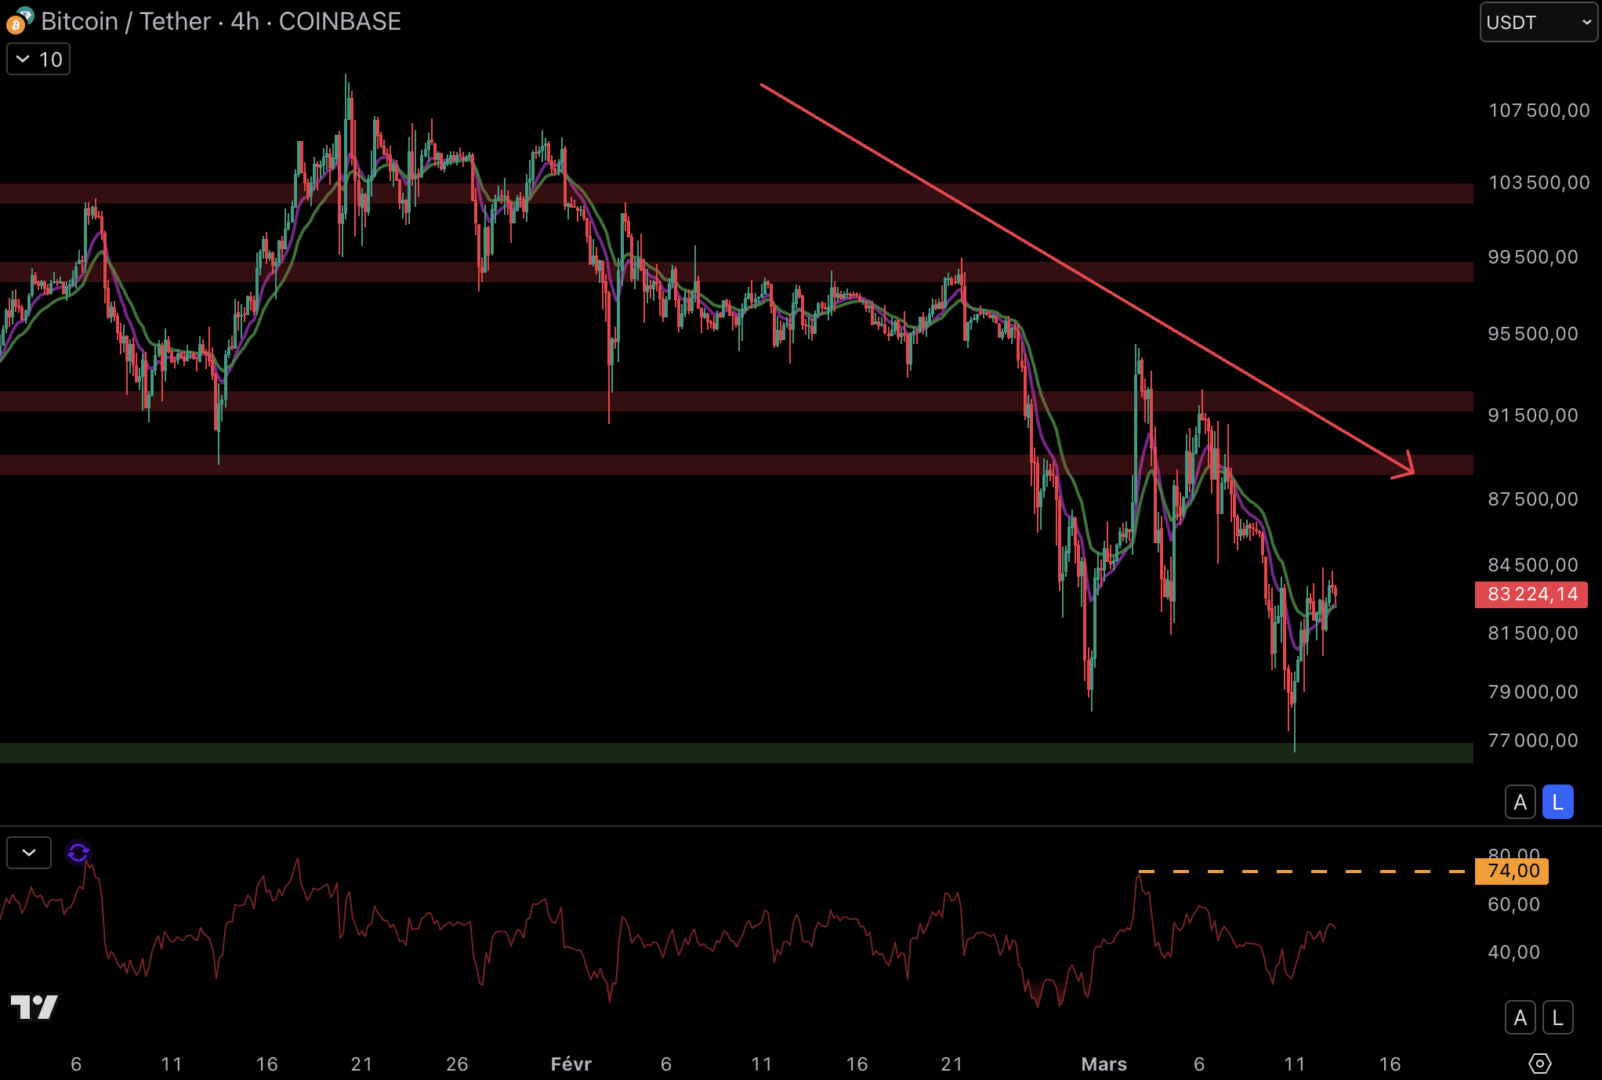Image resolution: width=1602 pixels, height=1080 pixels.
Task: Expand the indicators legend showing 10
Action: coord(39,59)
